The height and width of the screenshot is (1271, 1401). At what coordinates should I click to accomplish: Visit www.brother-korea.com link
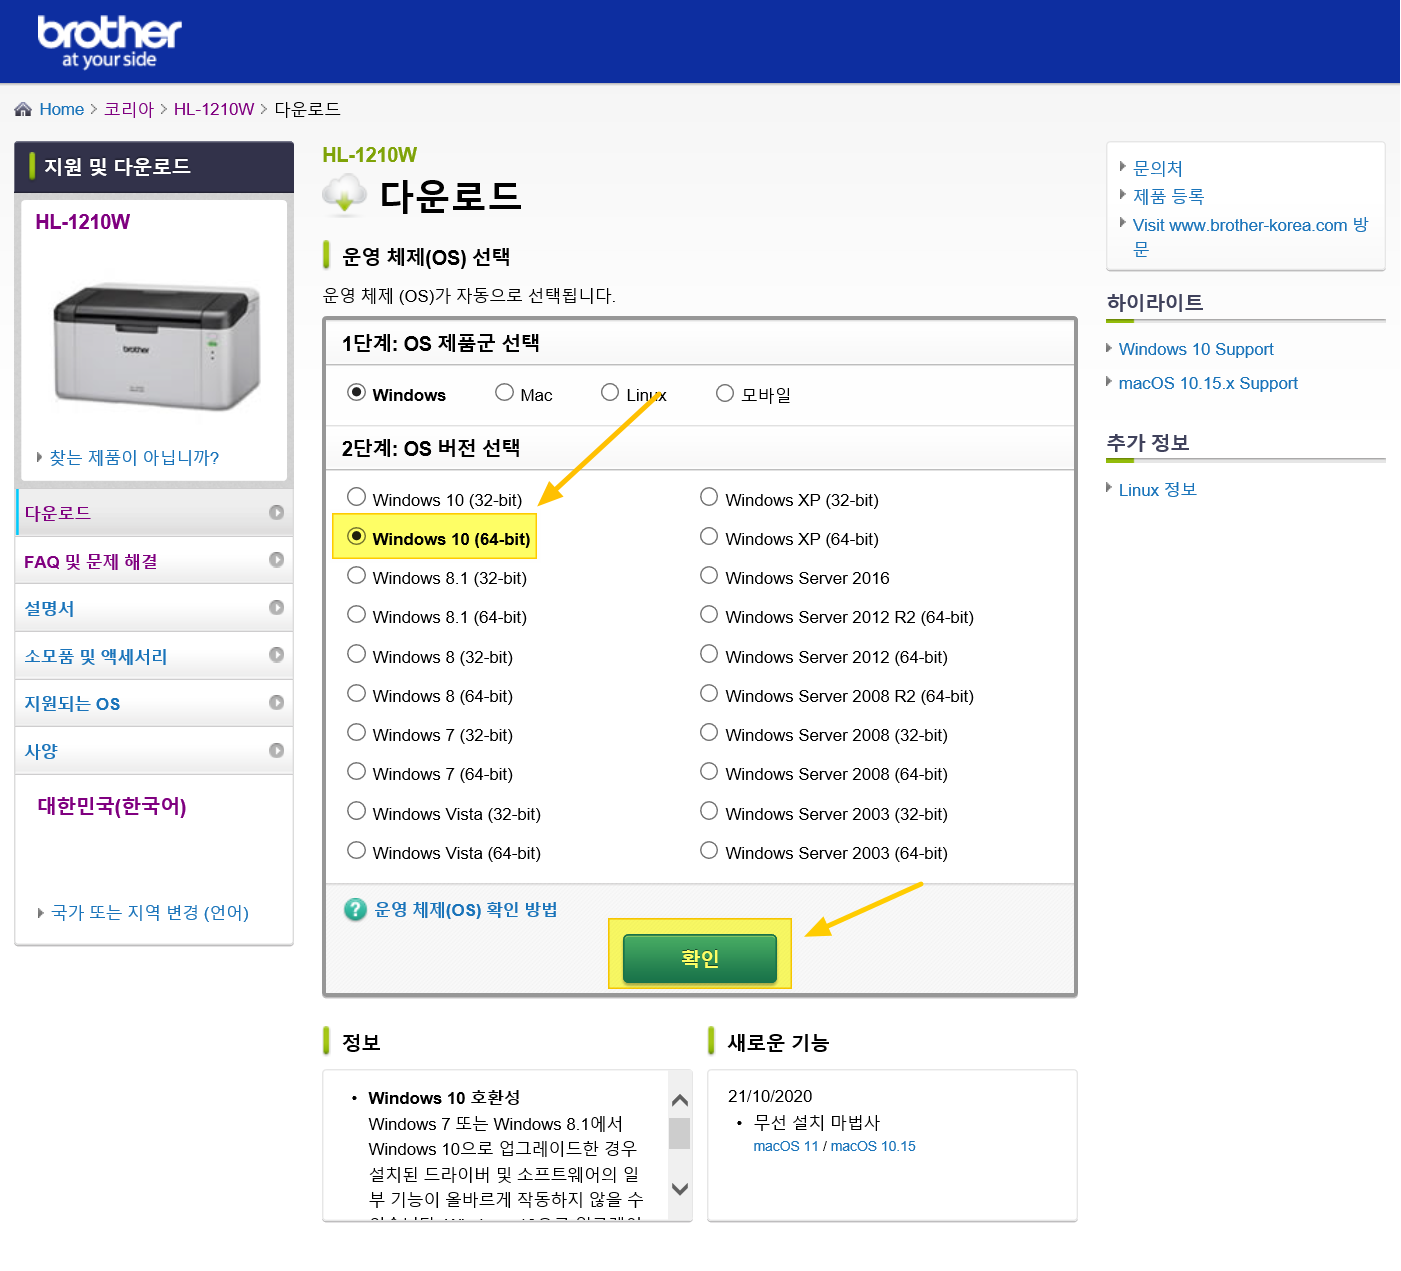(1250, 237)
